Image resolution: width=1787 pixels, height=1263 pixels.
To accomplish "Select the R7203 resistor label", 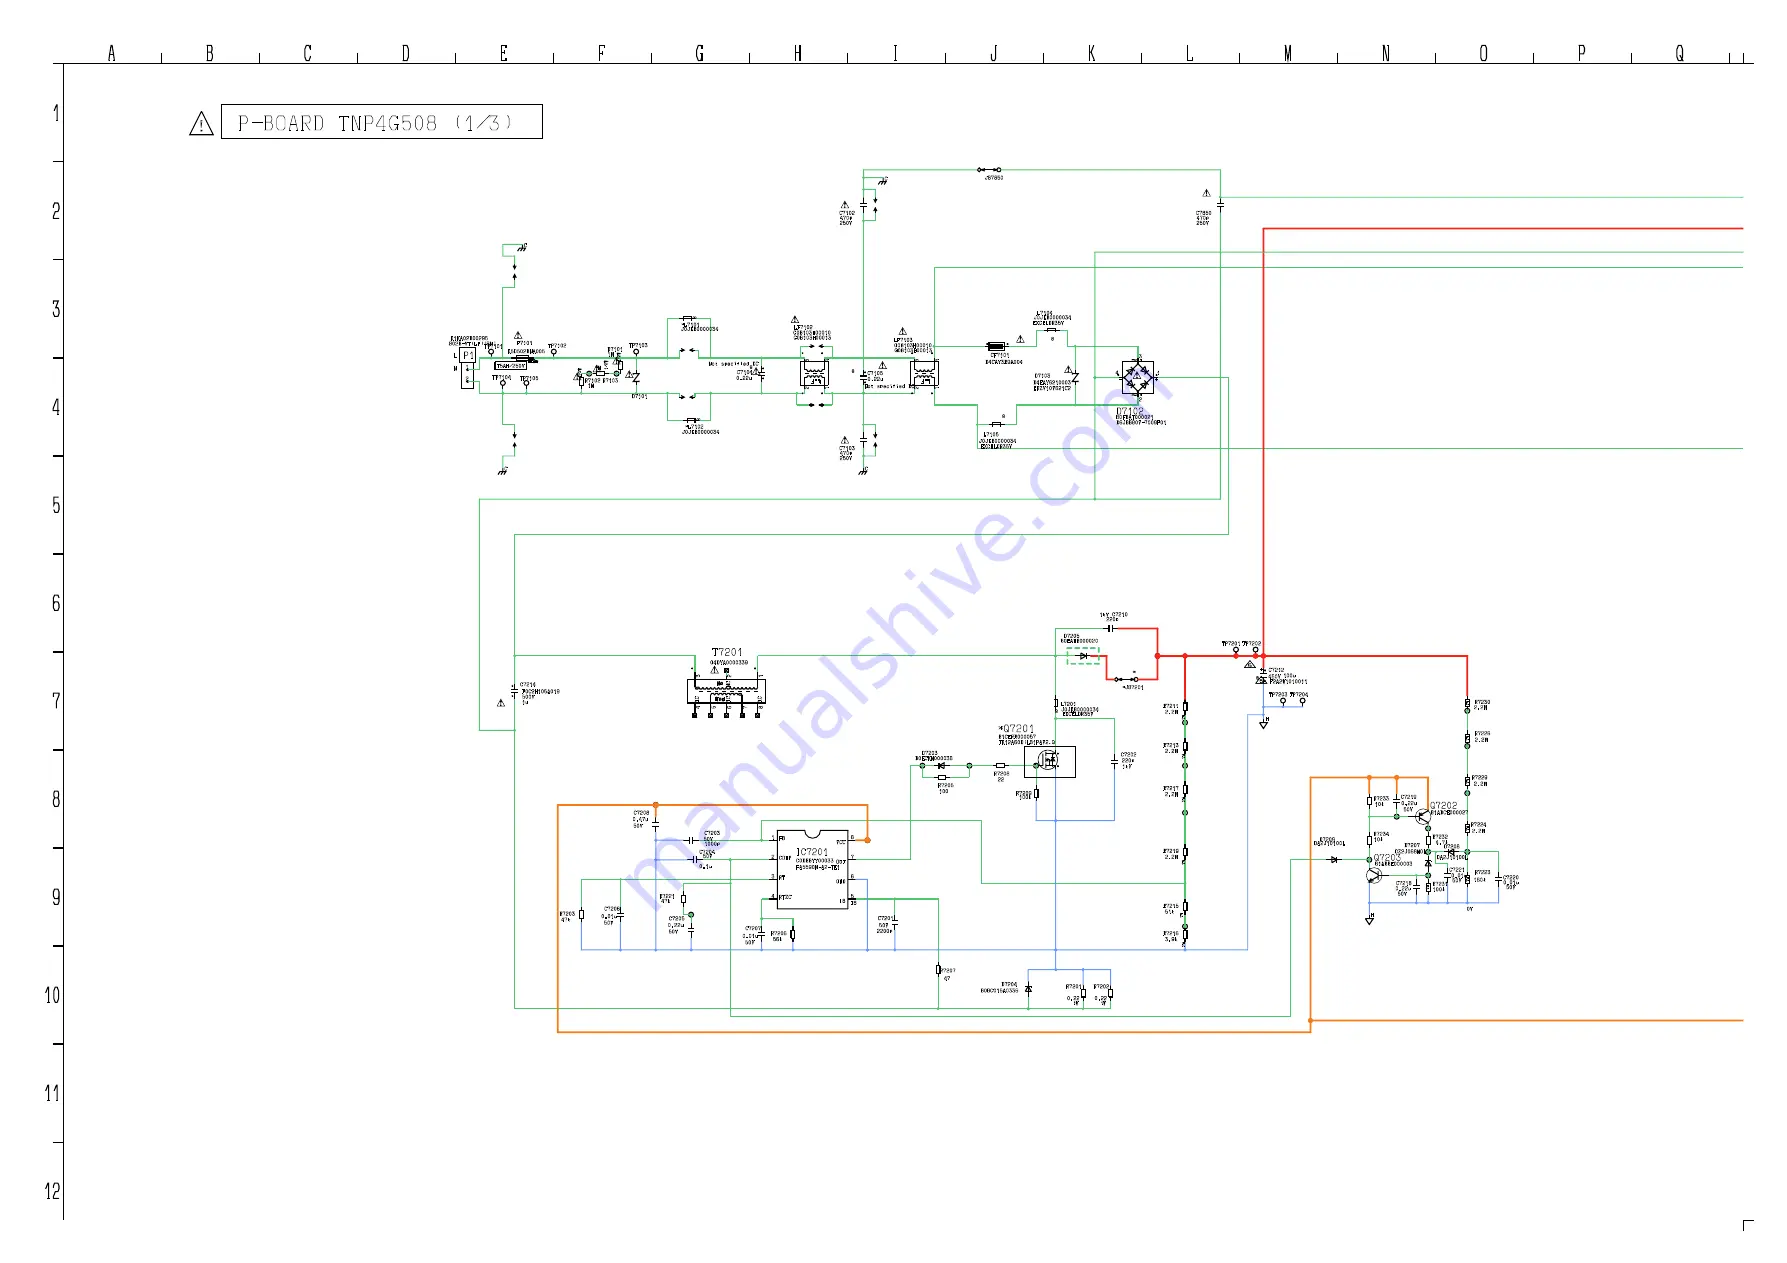I will pyautogui.click(x=567, y=913).
